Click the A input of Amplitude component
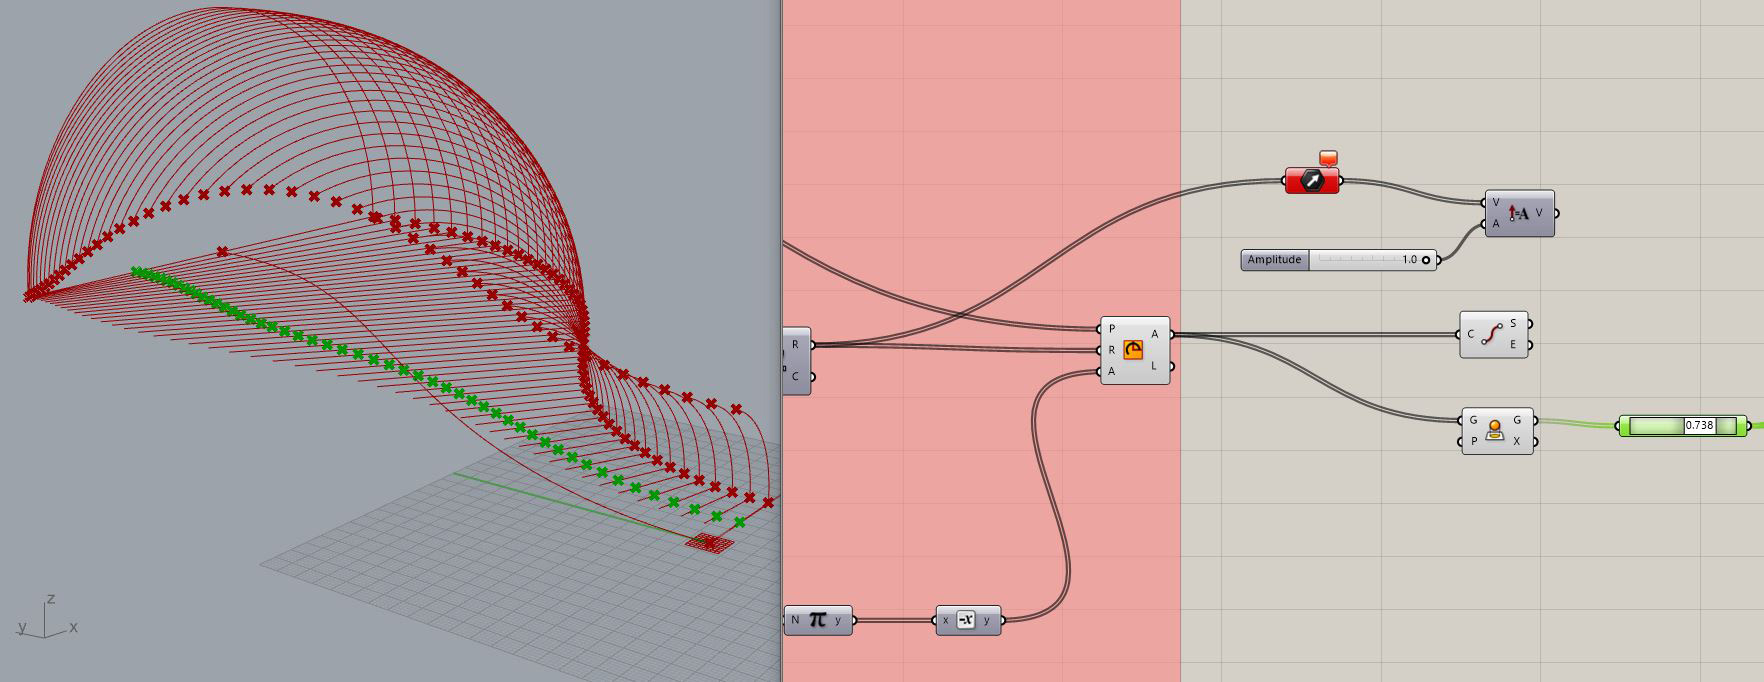The height and width of the screenshot is (682, 1764). [x=1496, y=224]
